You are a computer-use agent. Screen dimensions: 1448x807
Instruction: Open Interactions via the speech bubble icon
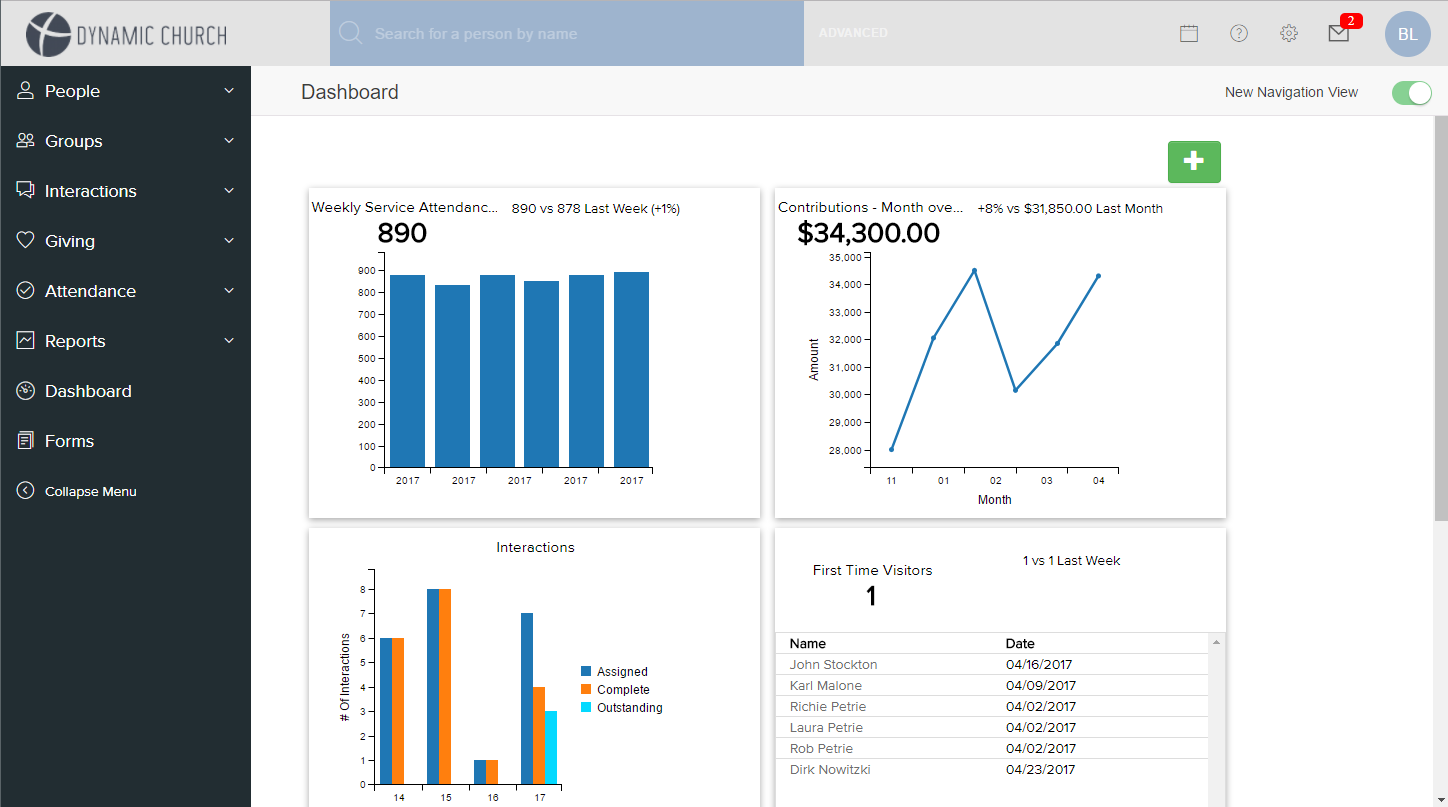24,190
